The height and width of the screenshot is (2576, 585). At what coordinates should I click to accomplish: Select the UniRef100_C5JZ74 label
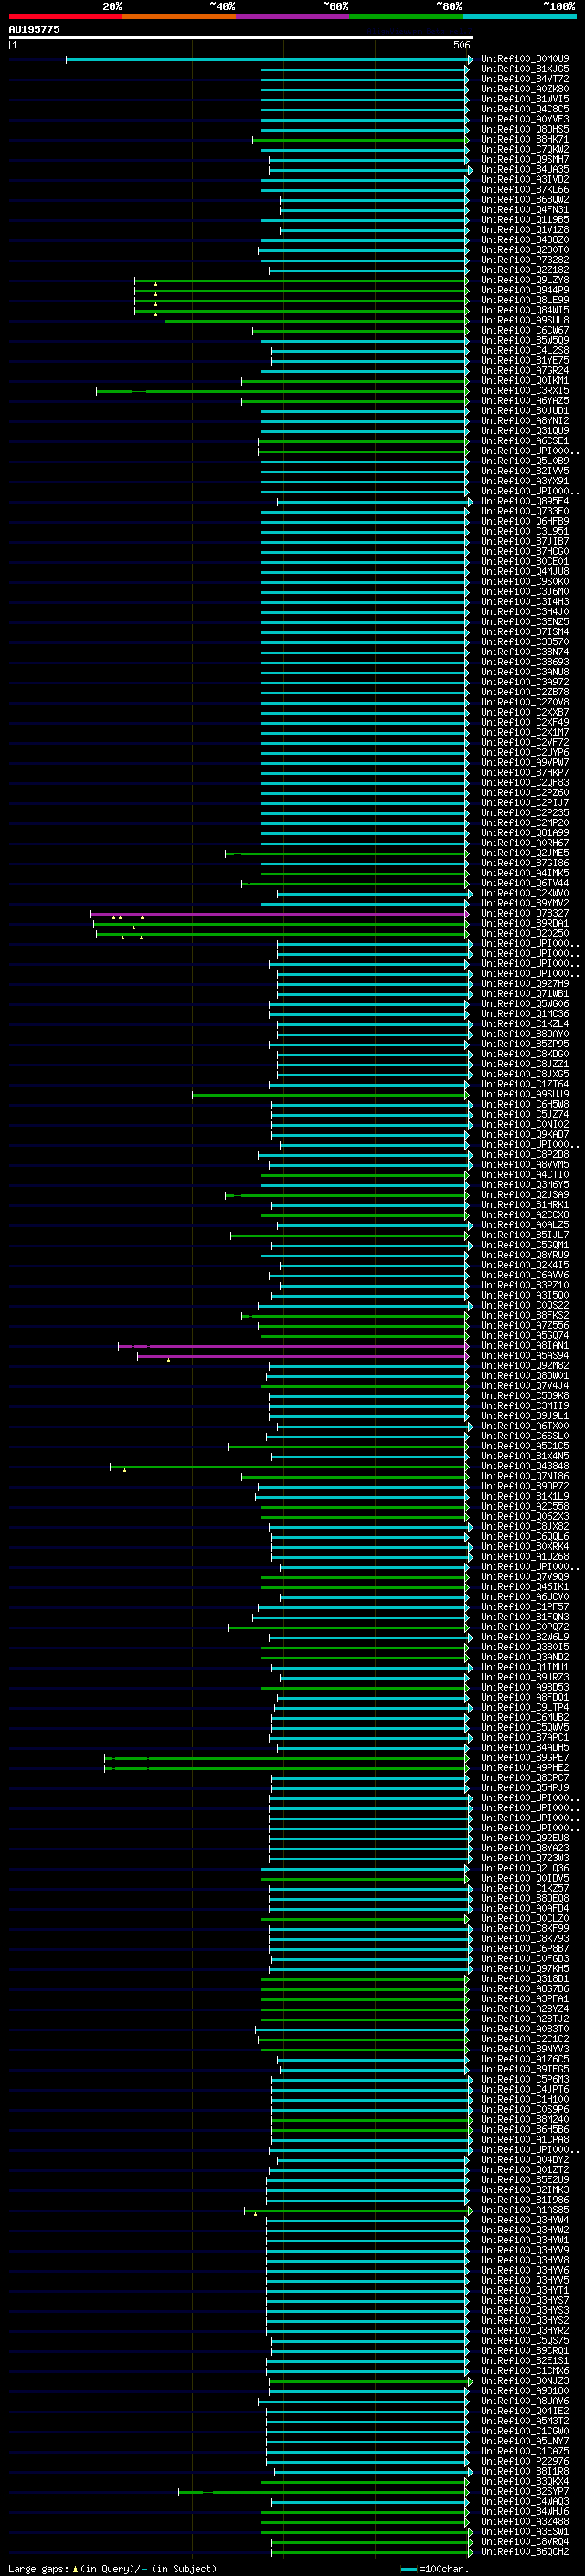tap(525, 1114)
